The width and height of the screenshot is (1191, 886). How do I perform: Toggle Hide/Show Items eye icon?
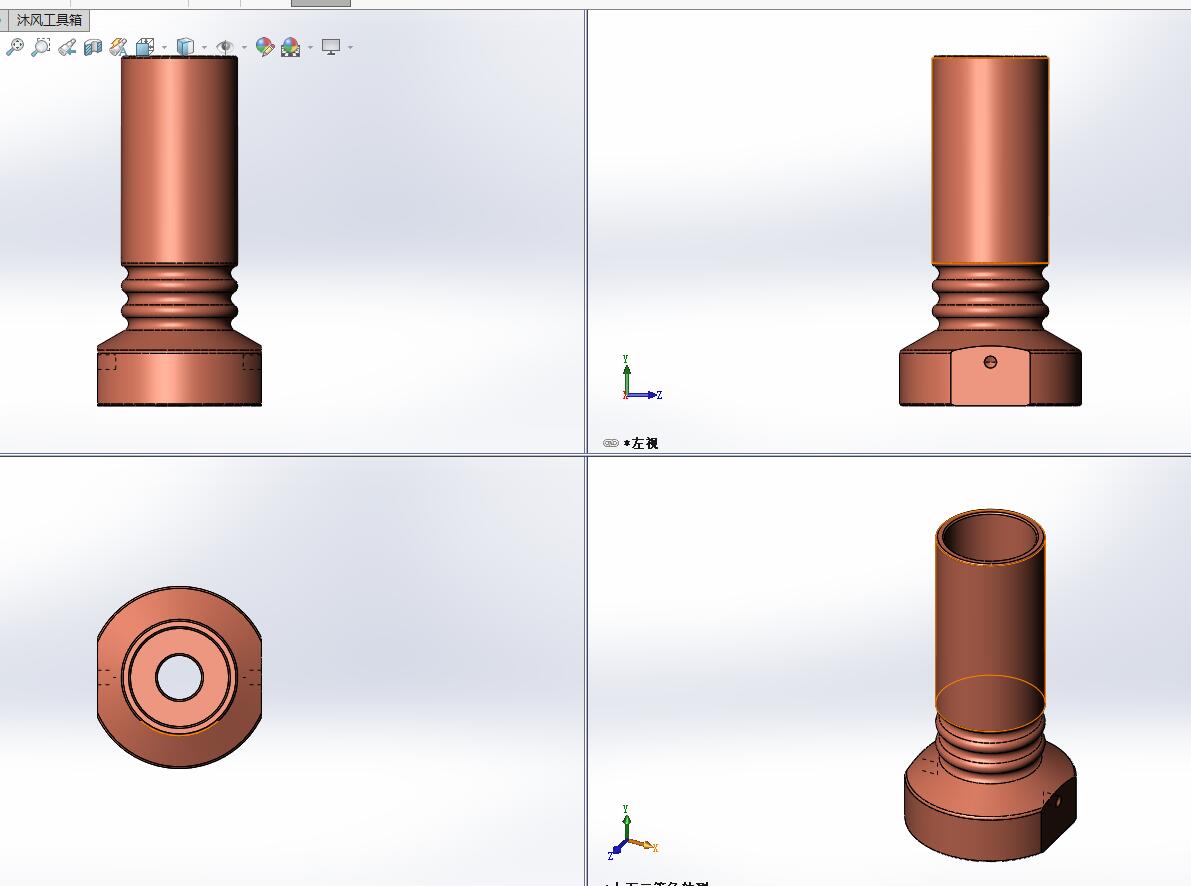tap(224, 47)
